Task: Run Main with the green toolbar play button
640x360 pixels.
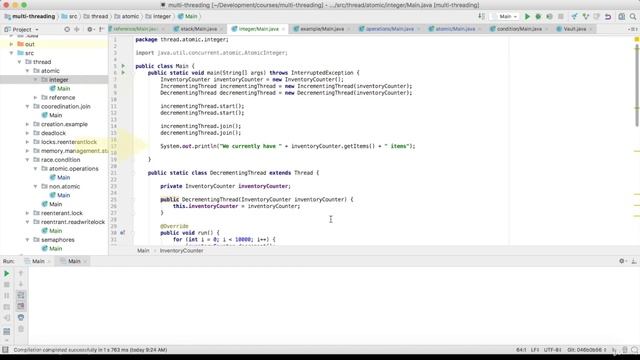Action: pos(527,17)
